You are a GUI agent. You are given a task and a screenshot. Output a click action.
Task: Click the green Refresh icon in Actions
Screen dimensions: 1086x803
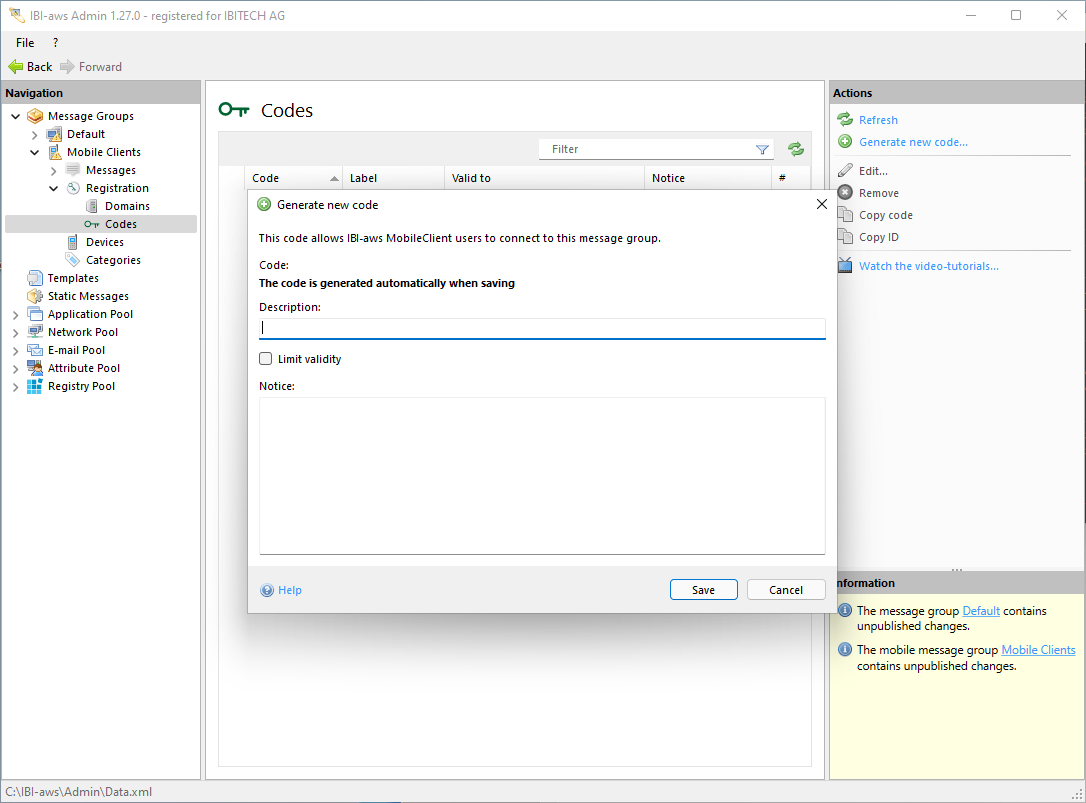(845, 120)
